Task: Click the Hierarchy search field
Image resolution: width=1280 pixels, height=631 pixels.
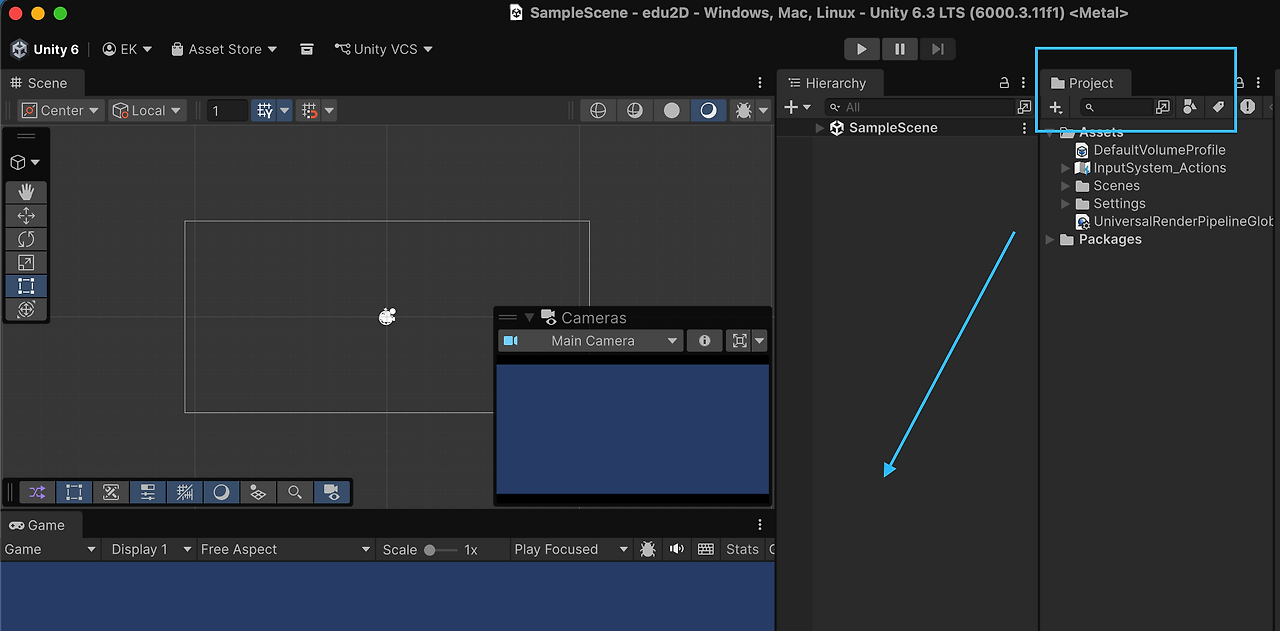Action: 919,107
